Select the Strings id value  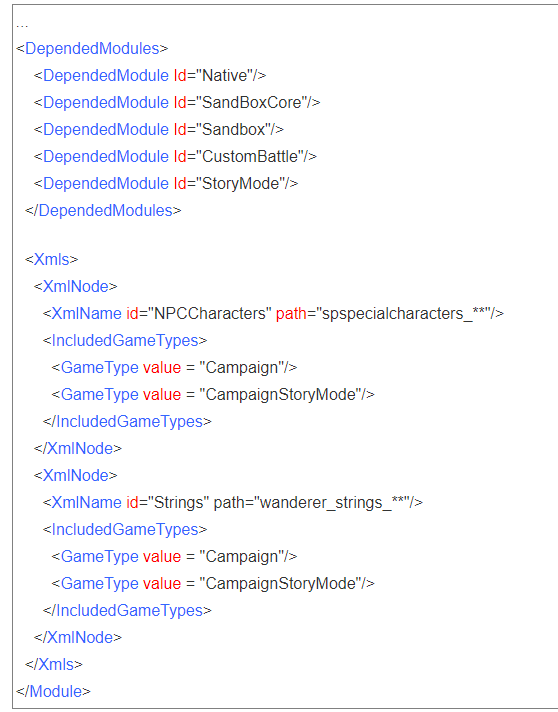[x=179, y=503]
